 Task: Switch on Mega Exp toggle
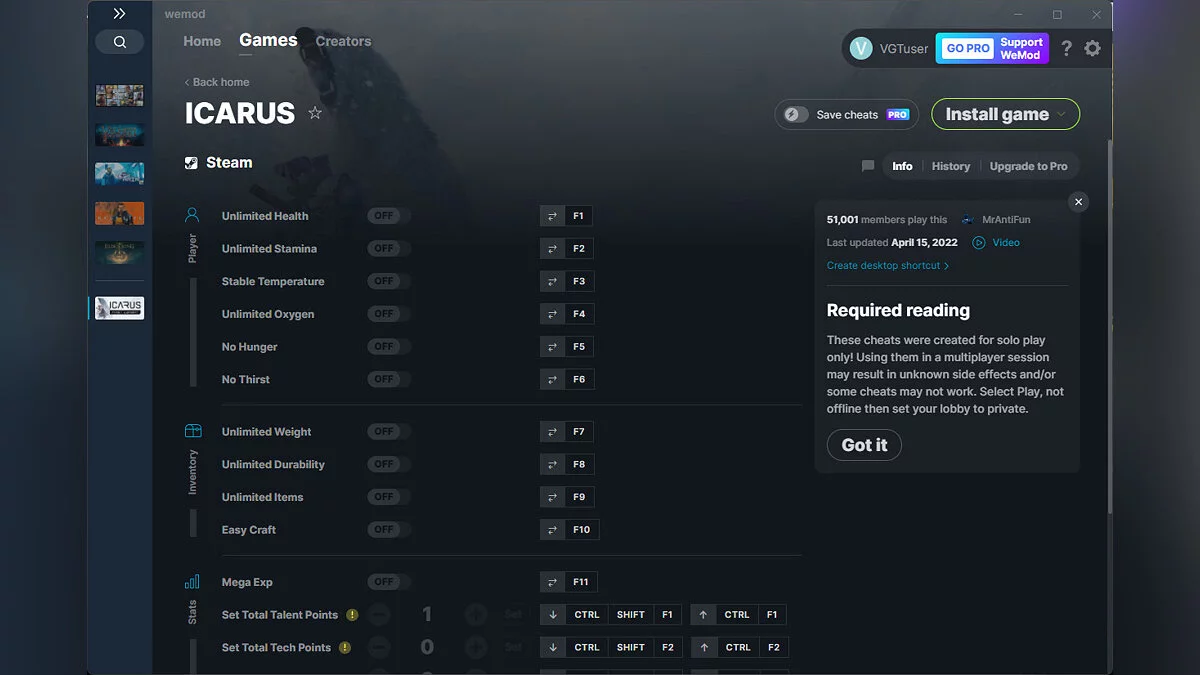388,582
